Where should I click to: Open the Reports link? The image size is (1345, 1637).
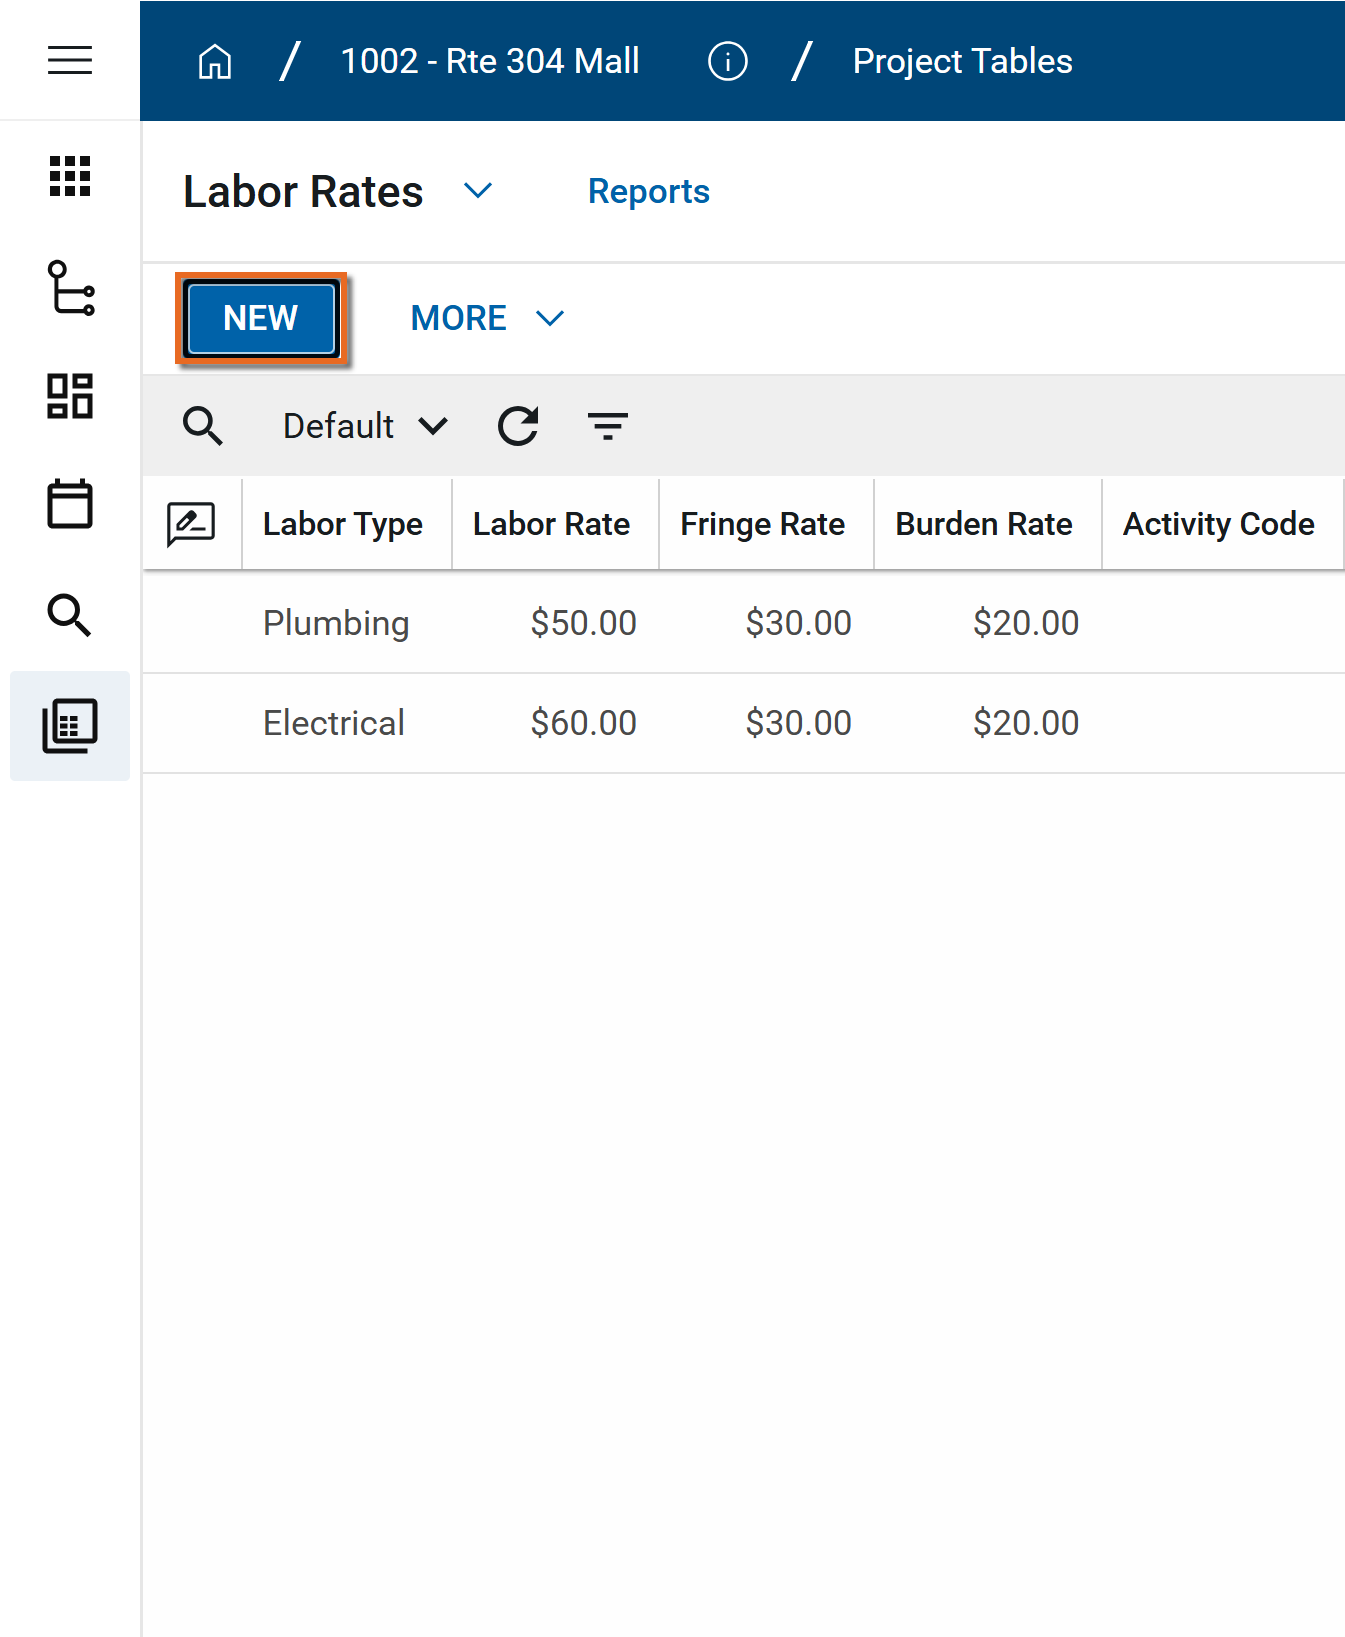pos(648,191)
